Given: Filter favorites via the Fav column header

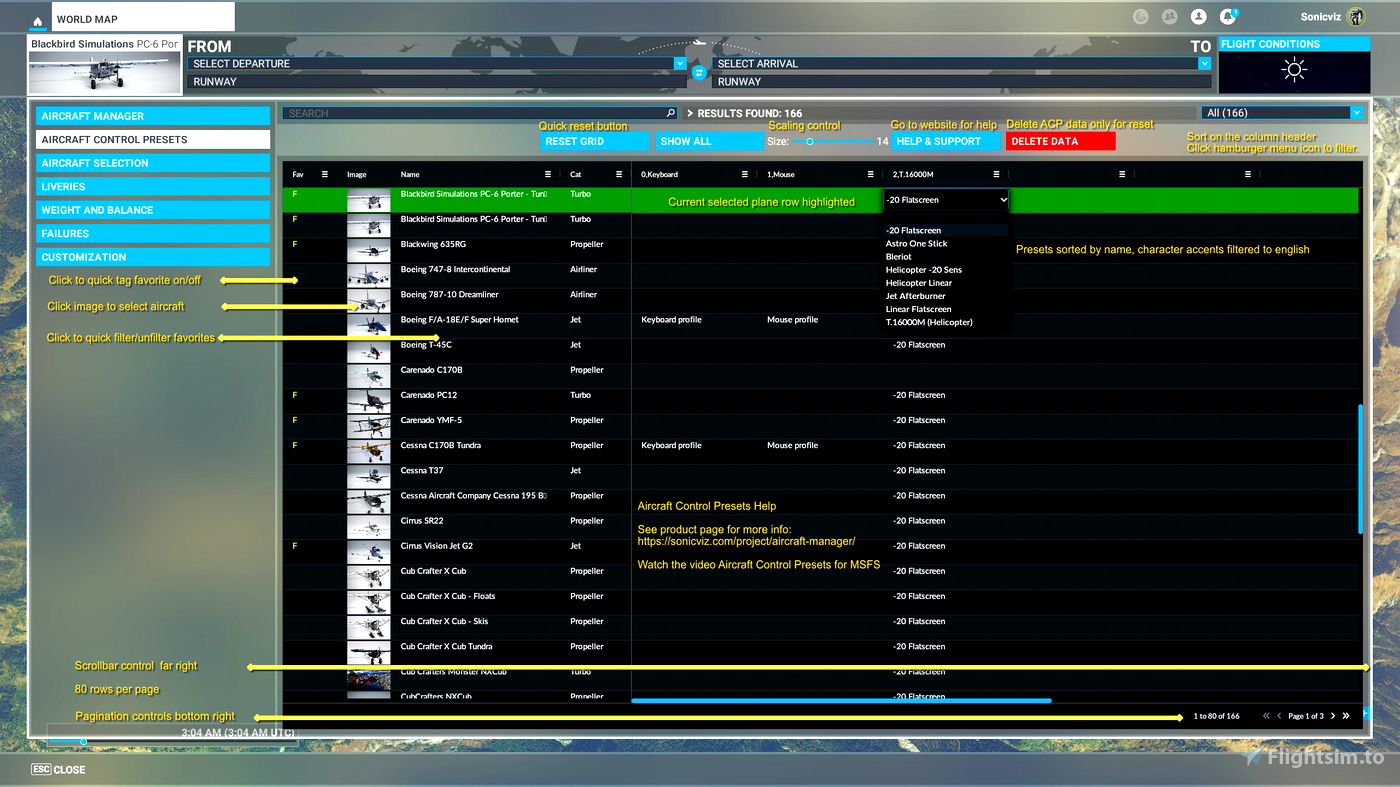Looking at the screenshot, I should [298, 174].
